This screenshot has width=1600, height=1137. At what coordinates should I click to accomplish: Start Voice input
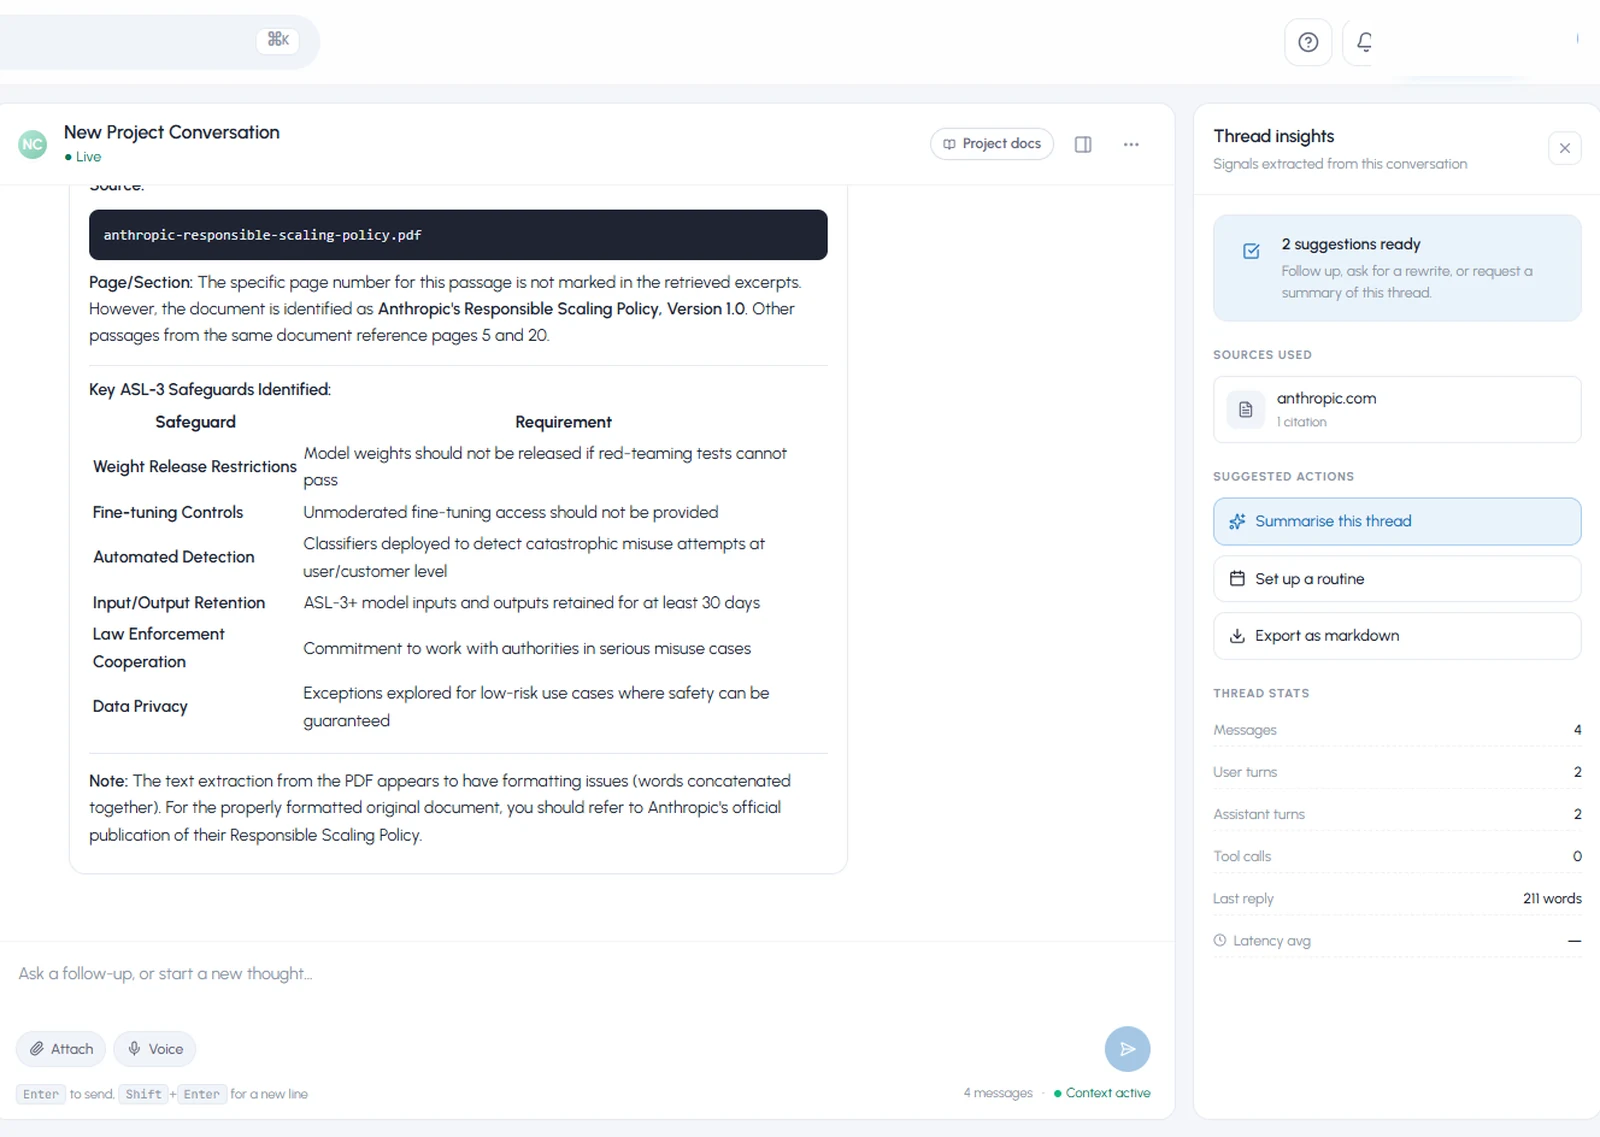click(155, 1049)
